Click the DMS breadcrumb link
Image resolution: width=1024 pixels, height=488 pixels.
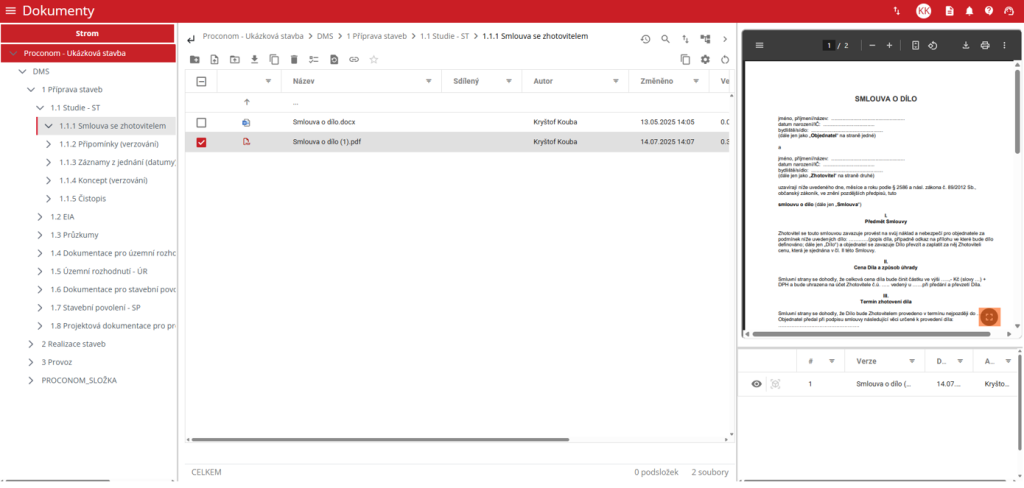pyautogui.click(x=325, y=36)
